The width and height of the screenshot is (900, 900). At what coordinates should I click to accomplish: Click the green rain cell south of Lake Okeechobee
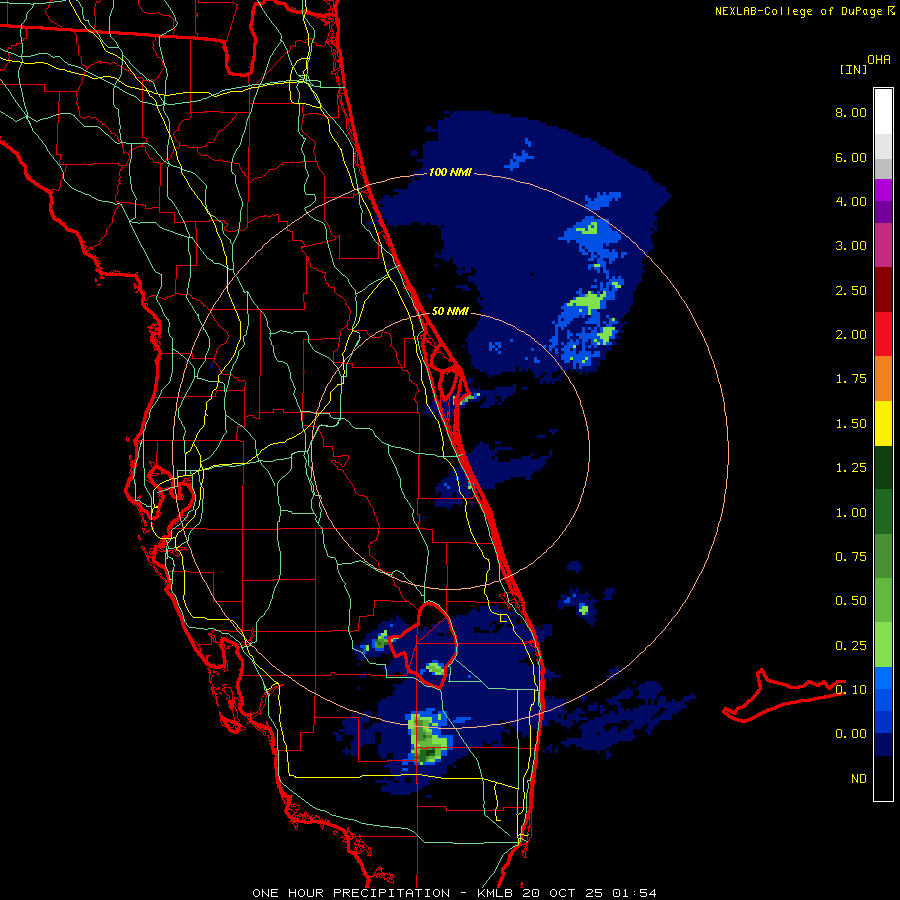(427, 739)
